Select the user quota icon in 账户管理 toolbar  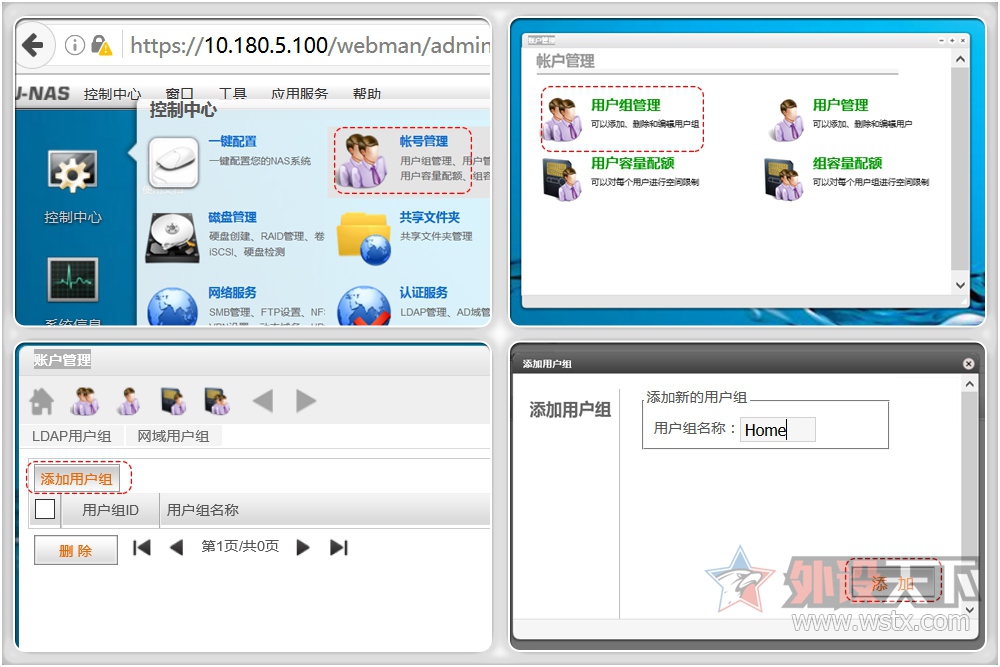173,401
